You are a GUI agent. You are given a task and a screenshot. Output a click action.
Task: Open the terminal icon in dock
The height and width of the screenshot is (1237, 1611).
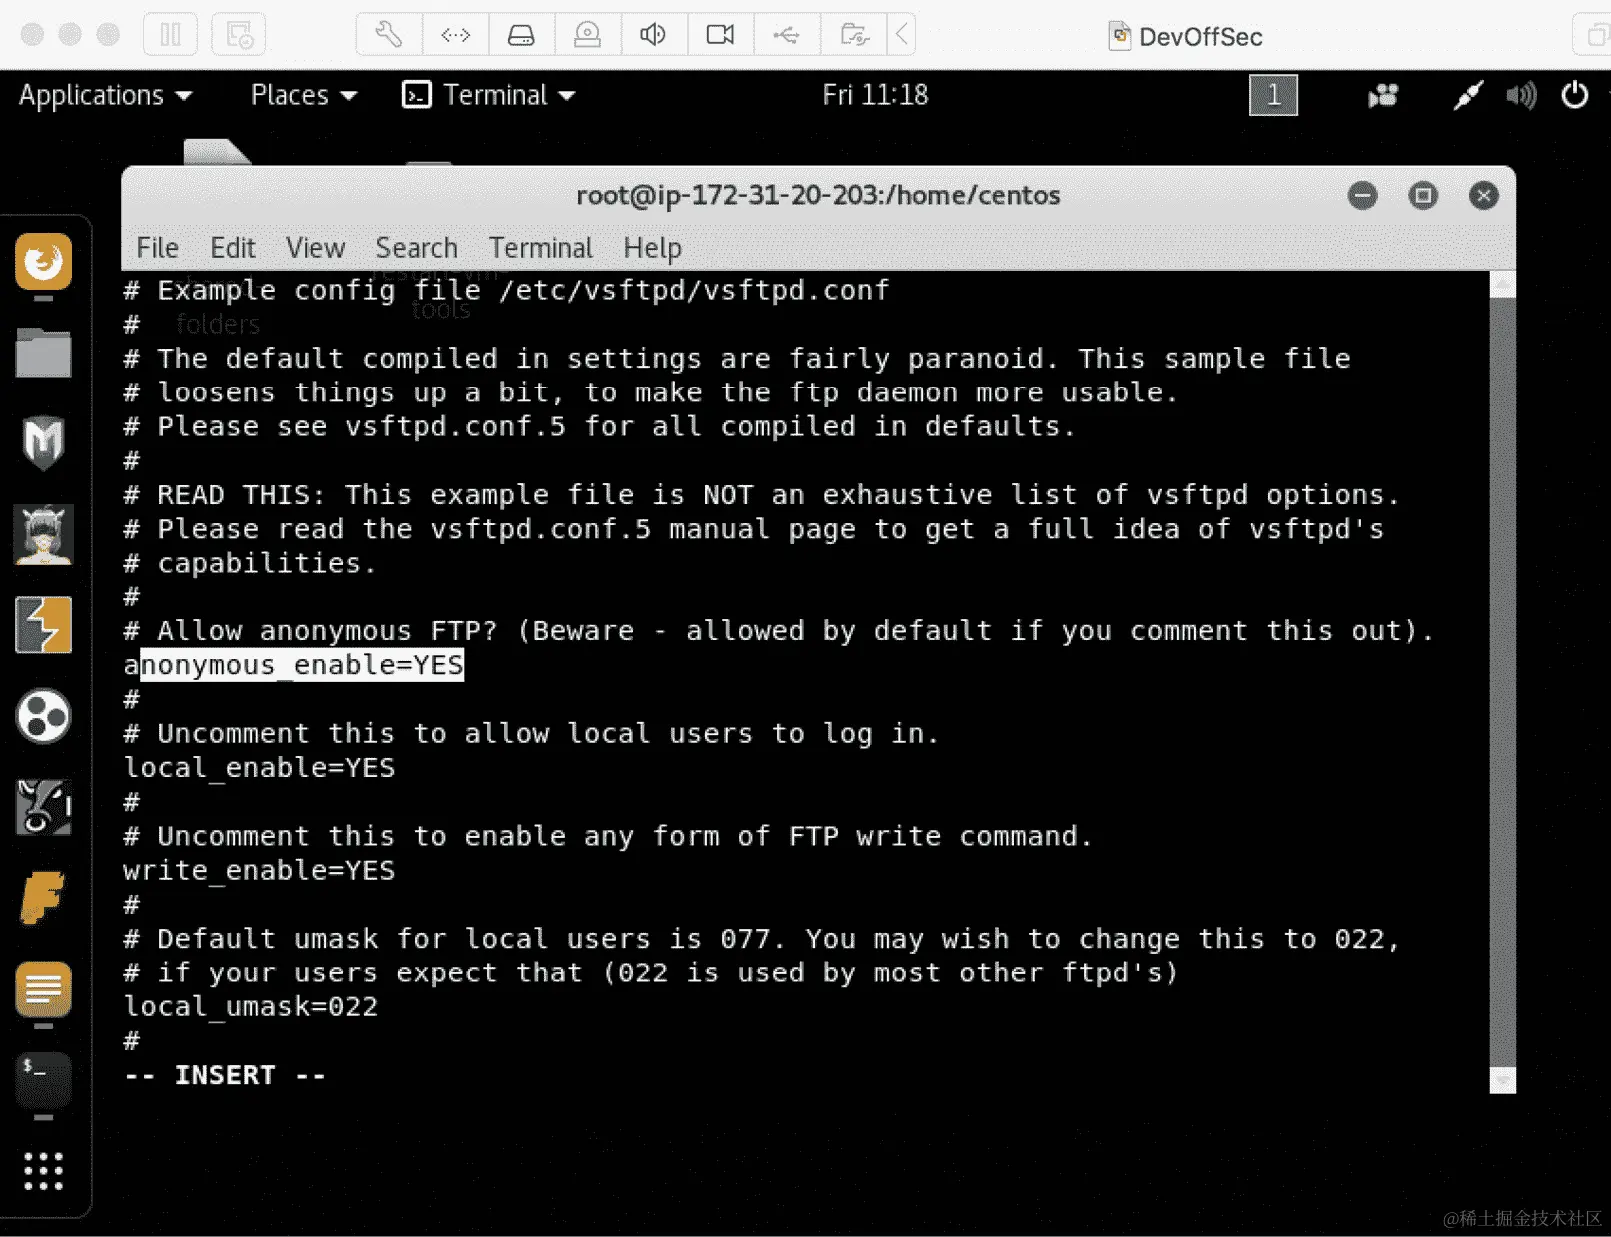coord(43,1079)
